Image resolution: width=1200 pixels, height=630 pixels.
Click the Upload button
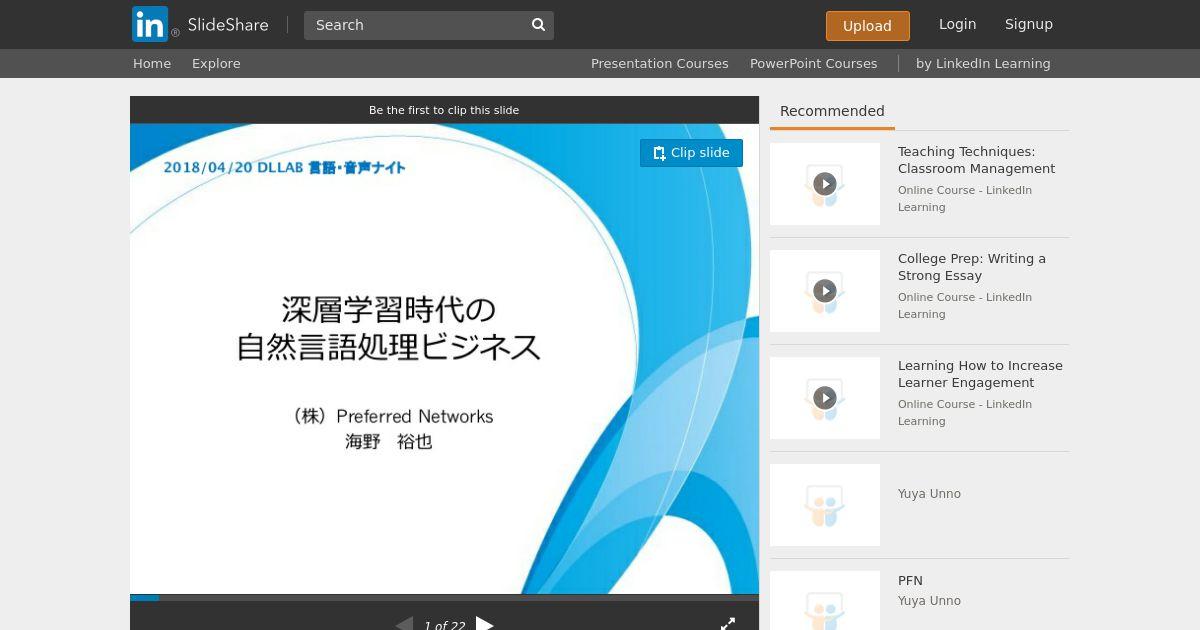(x=867, y=26)
